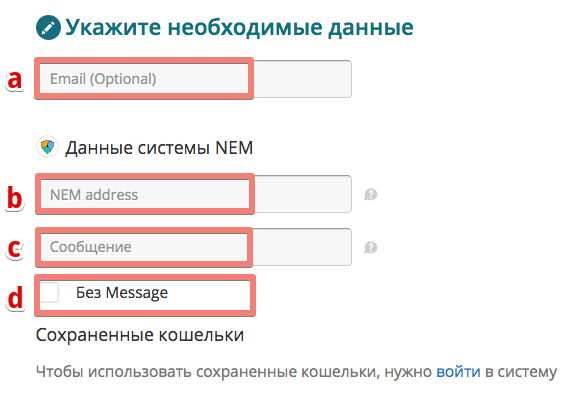569x400 pixels.
Task: Click the Сохраненные кошельки heading
Action: [x=140, y=335]
